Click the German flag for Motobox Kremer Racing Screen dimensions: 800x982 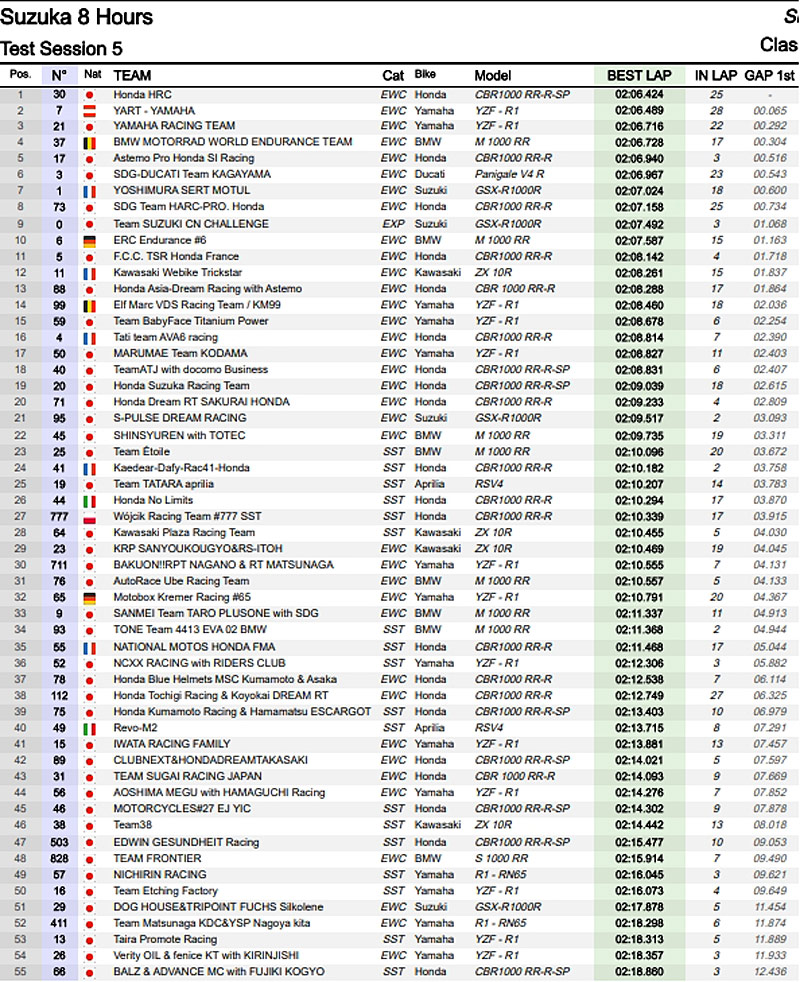tap(92, 598)
